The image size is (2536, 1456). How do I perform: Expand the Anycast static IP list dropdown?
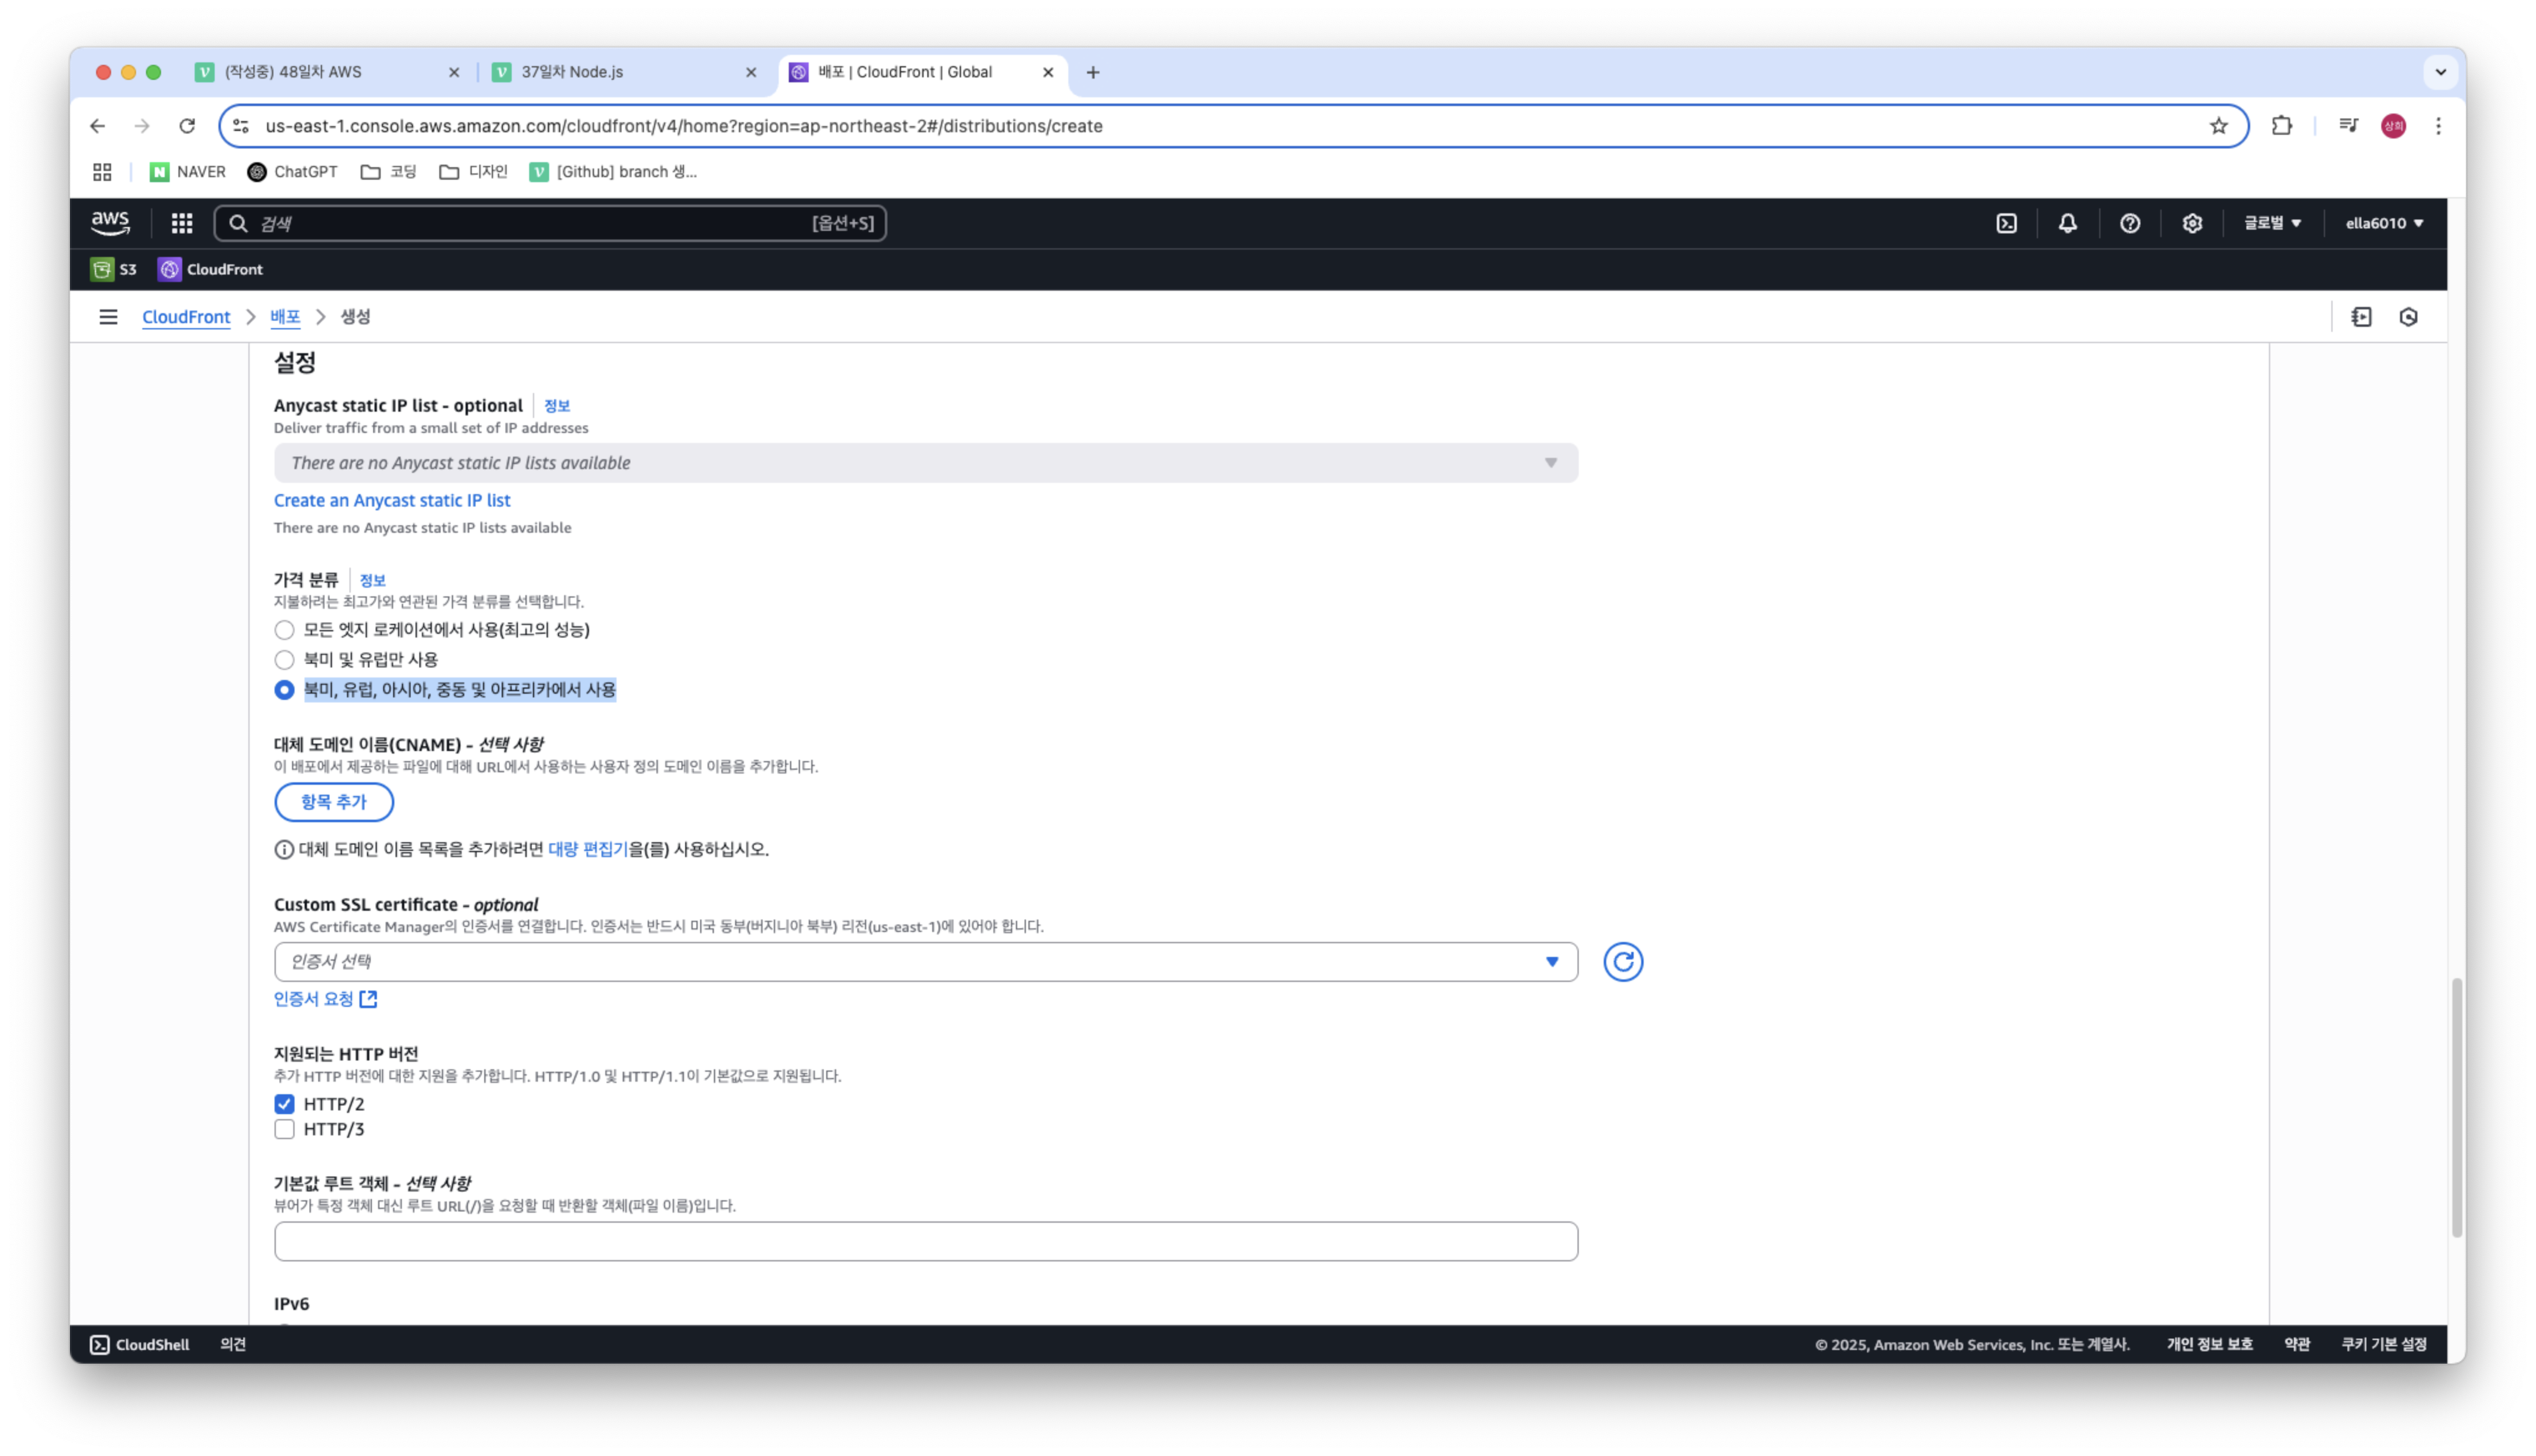tap(926, 463)
